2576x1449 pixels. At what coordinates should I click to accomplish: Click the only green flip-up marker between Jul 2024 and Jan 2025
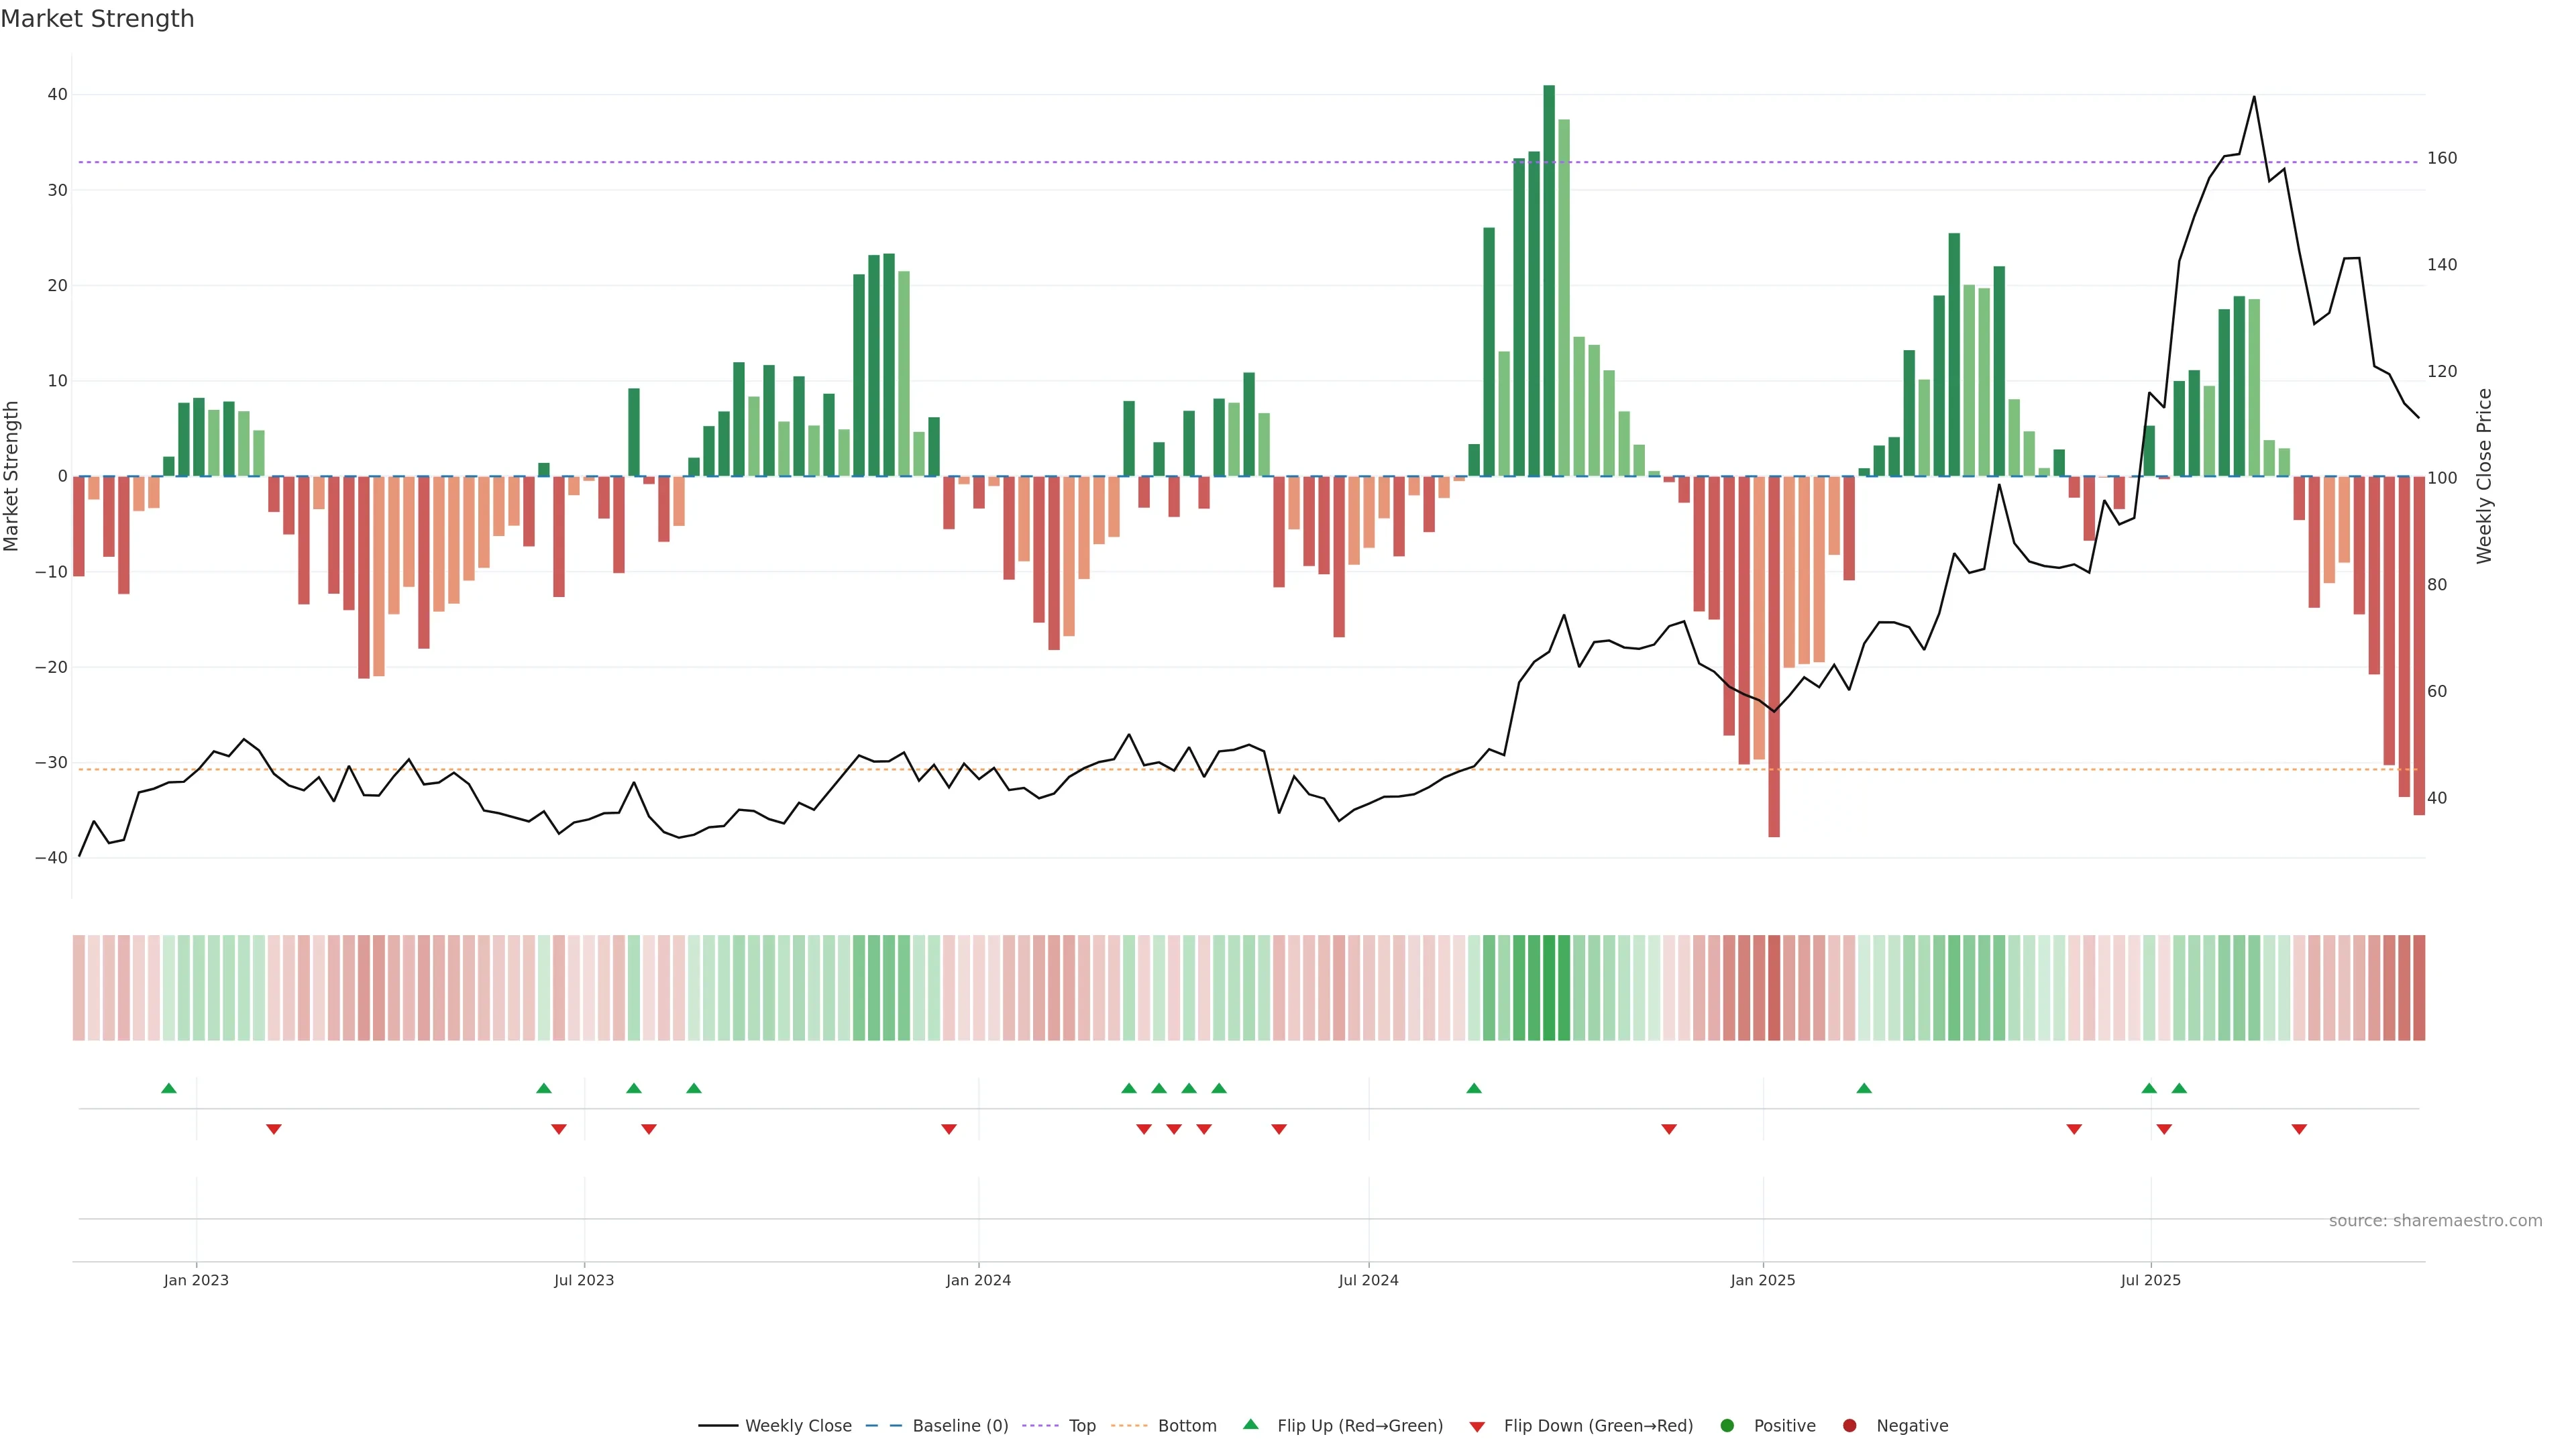1474,1088
